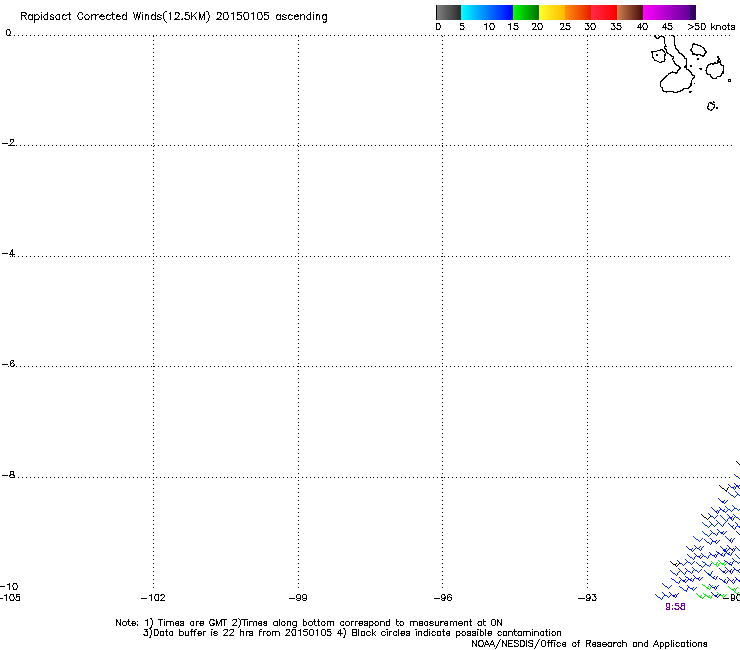This screenshot has height=650, width=740.
Task: Click the NOAA/NESDIS credit text
Action: click(589, 644)
